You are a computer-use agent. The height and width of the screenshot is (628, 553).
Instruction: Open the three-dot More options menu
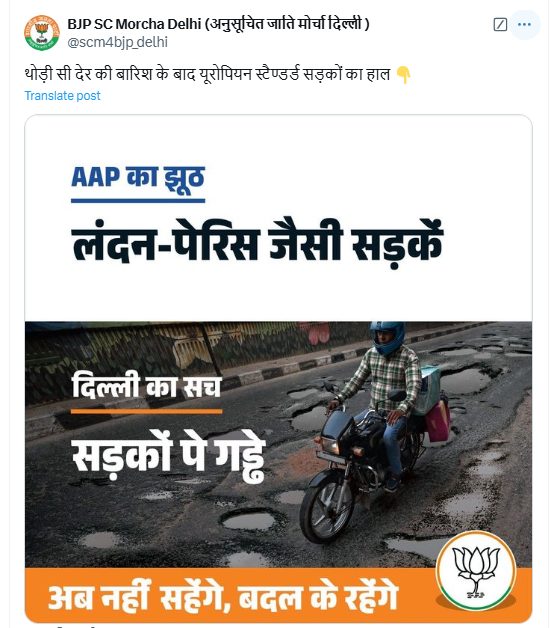tap(524, 25)
